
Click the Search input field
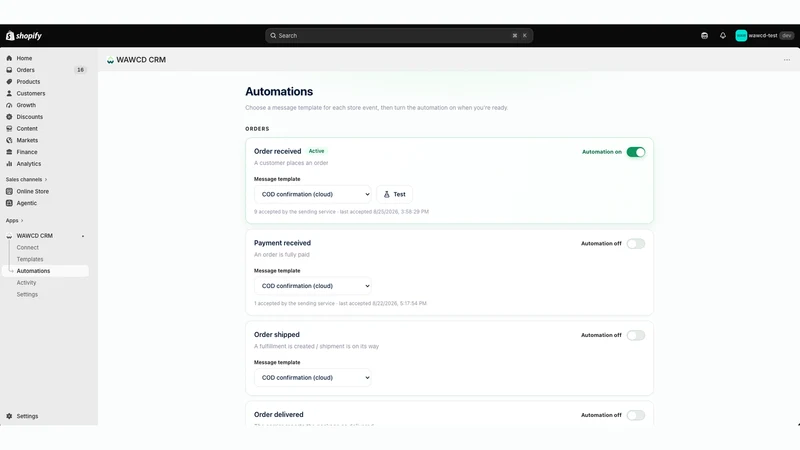[x=399, y=36]
